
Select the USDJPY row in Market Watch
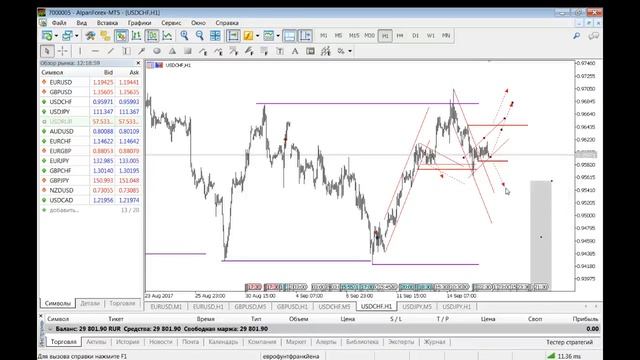pos(91,111)
